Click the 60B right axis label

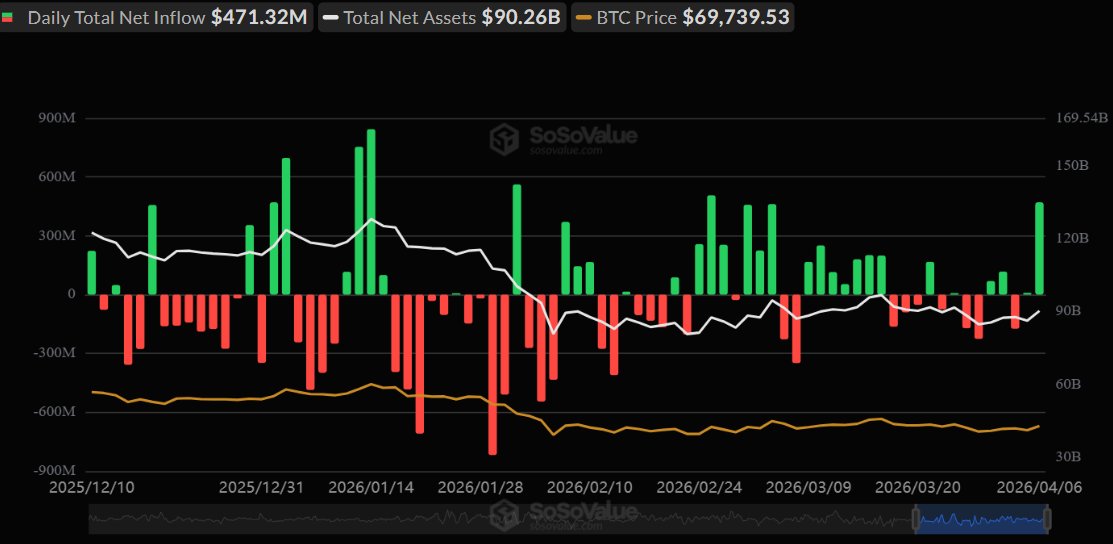[x=1068, y=384]
